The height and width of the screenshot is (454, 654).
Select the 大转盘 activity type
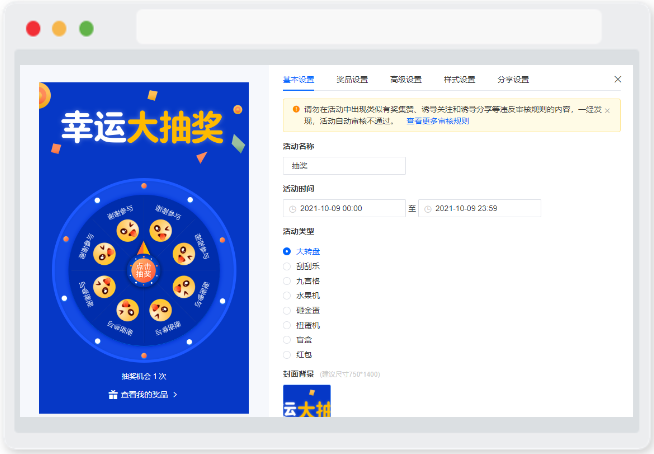[x=302, y=251]
